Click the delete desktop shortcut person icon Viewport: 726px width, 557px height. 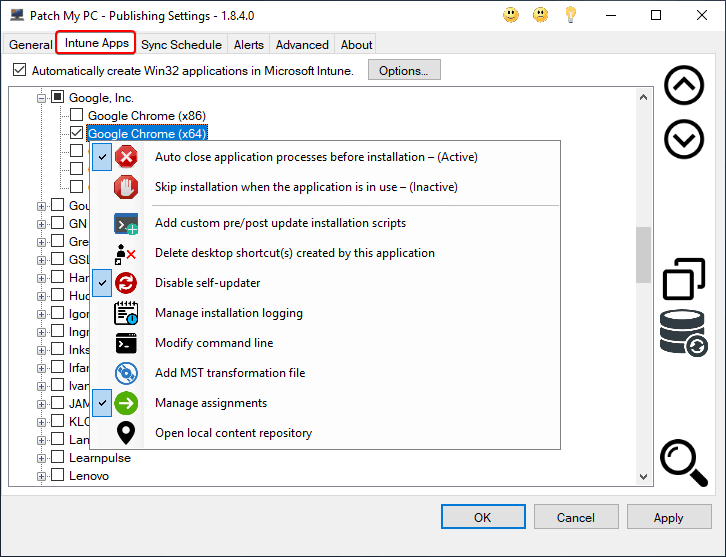125,254
